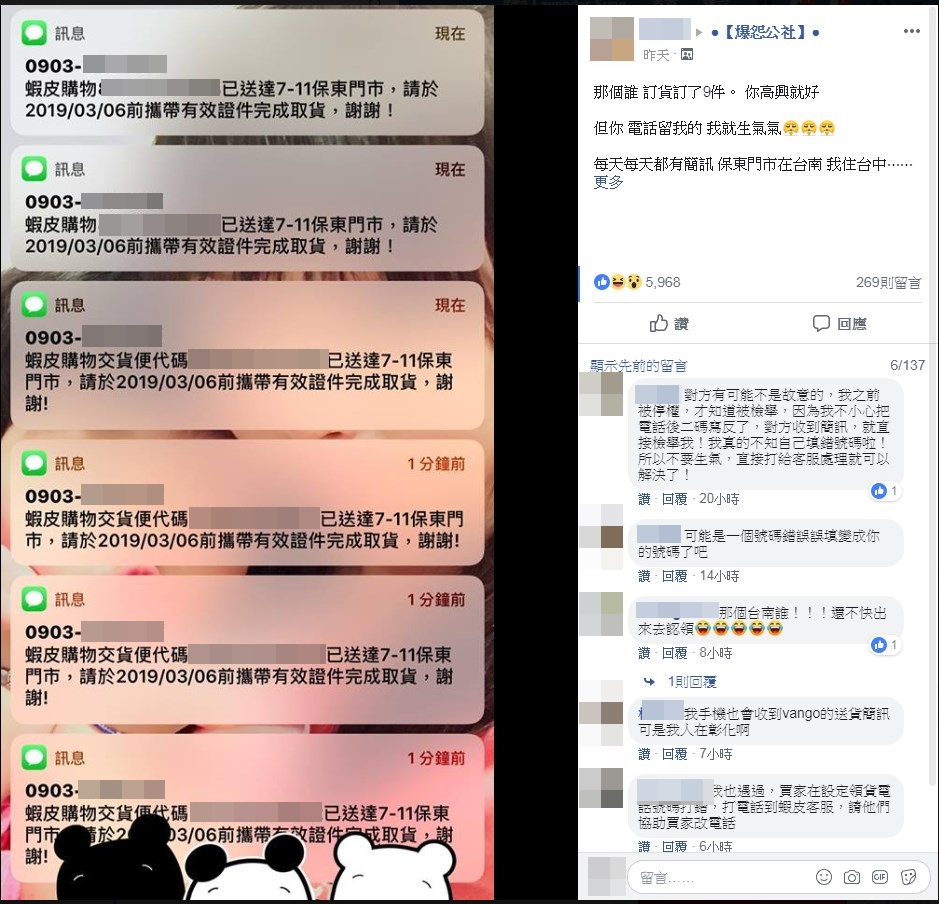Like the 20小時 comment
The image size is (939, 904).
(644, 499)
